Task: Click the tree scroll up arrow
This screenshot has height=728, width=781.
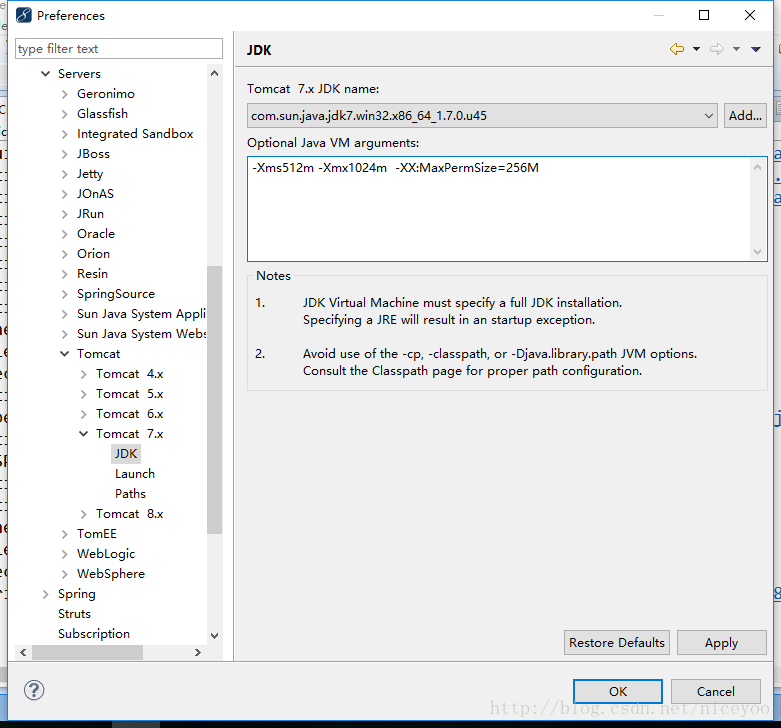Action: coord(215,73)
